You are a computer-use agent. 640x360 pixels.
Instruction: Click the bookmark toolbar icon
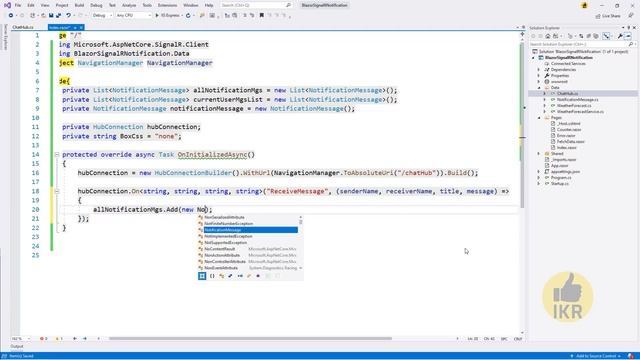tap(262, 16)
